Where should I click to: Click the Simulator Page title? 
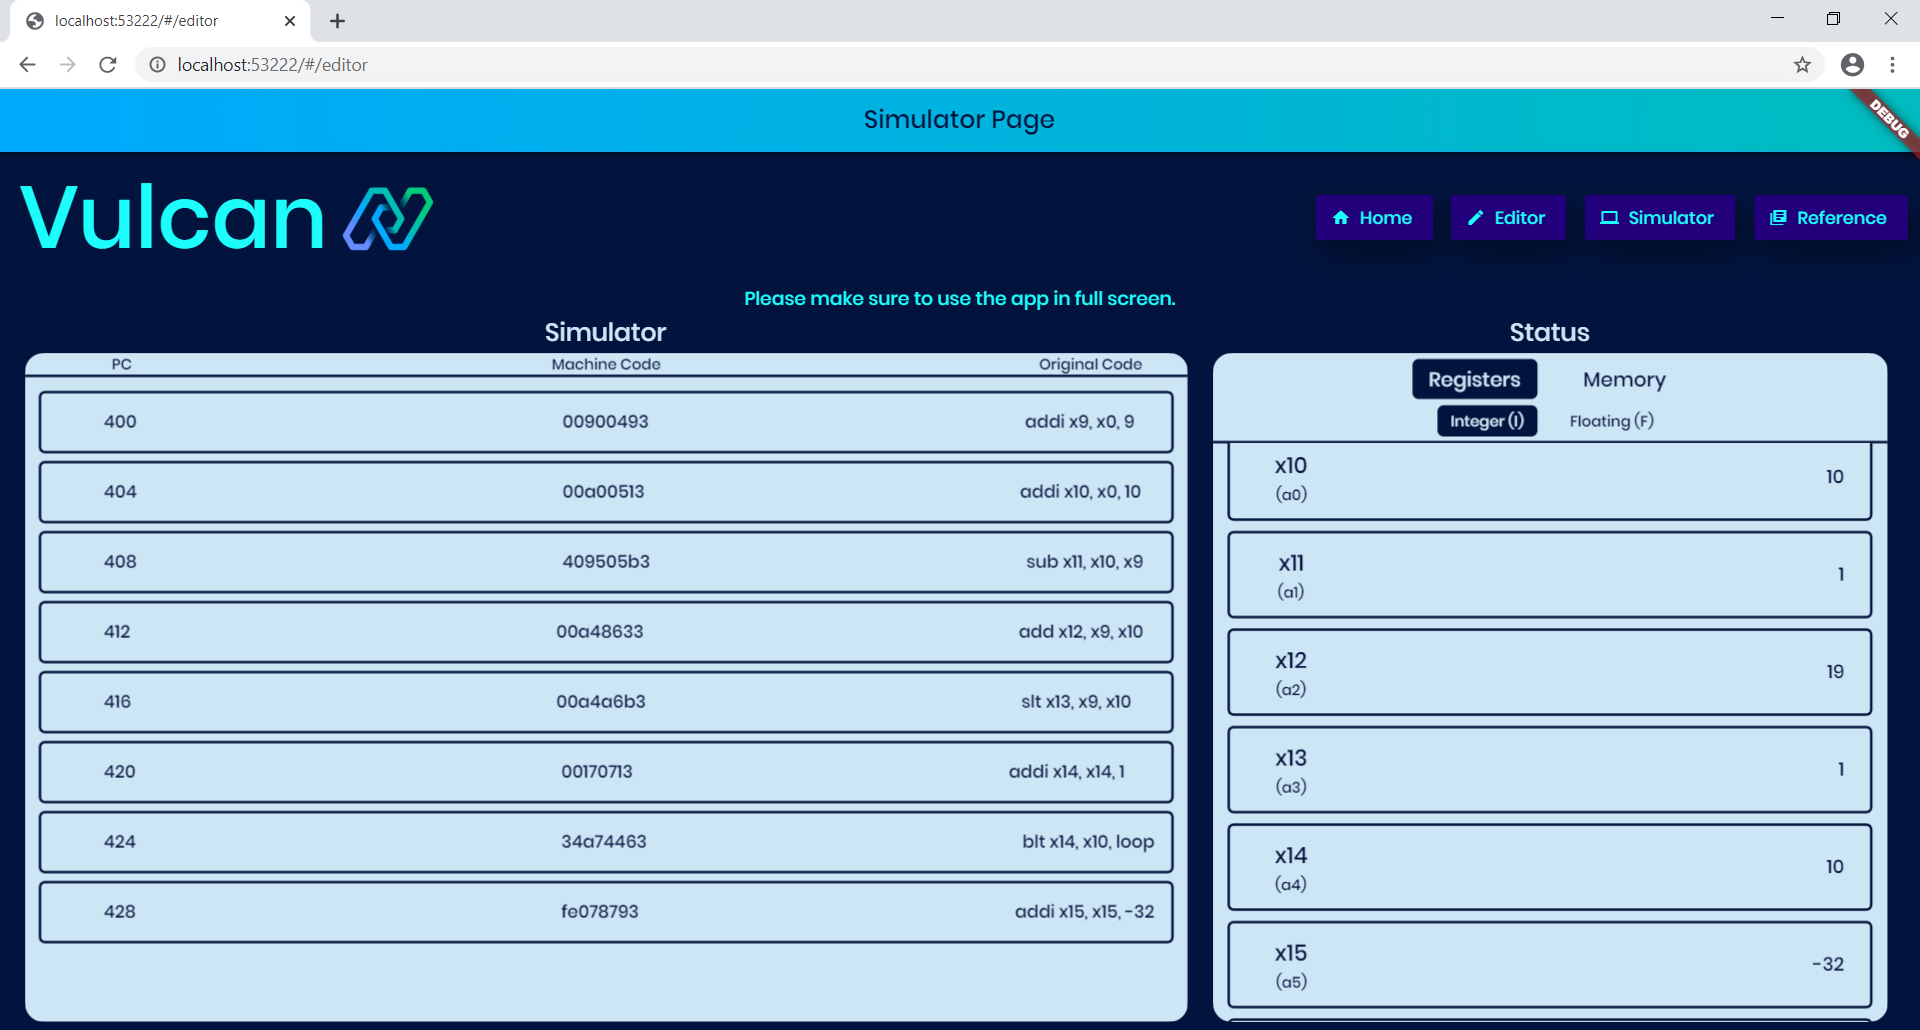pyautogui.click(x=959, y=120)
